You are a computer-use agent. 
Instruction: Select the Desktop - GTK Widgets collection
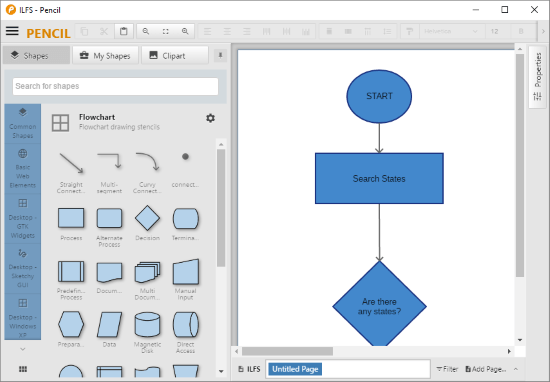23,218
